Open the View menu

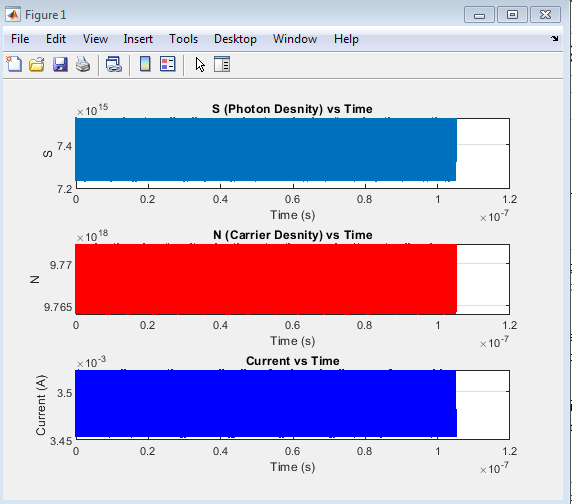point(95,39)
